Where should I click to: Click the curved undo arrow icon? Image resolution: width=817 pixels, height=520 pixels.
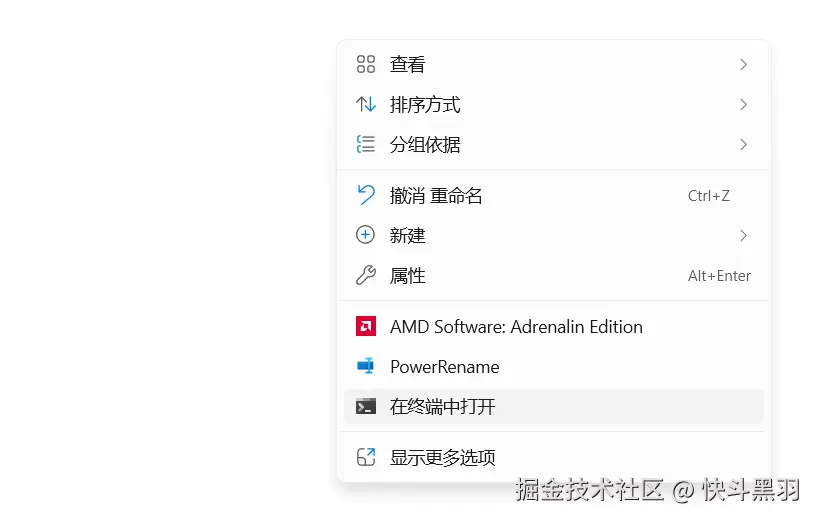pos(366,195)
